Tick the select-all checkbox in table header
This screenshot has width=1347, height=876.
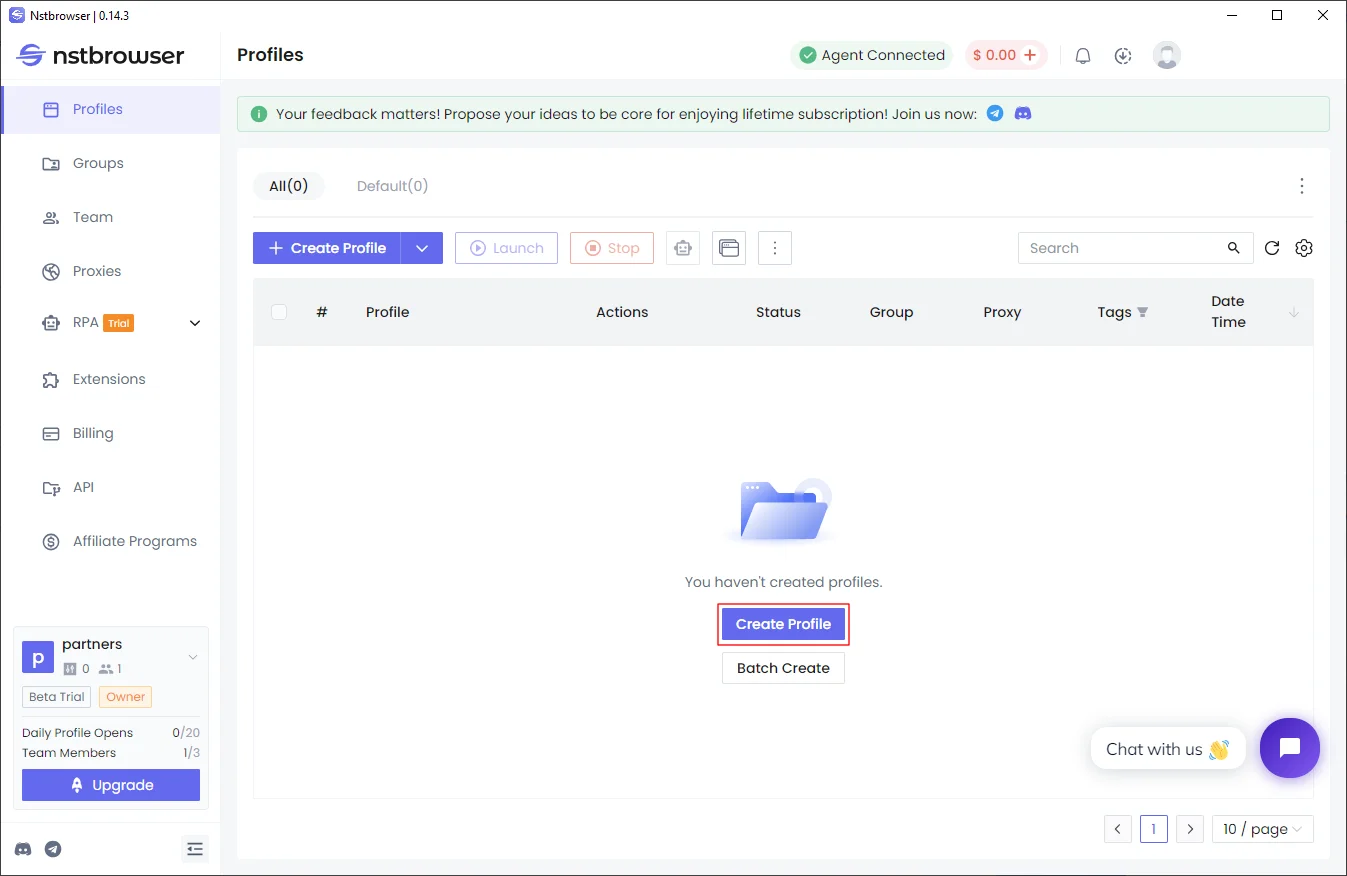[x=279, y=312]
